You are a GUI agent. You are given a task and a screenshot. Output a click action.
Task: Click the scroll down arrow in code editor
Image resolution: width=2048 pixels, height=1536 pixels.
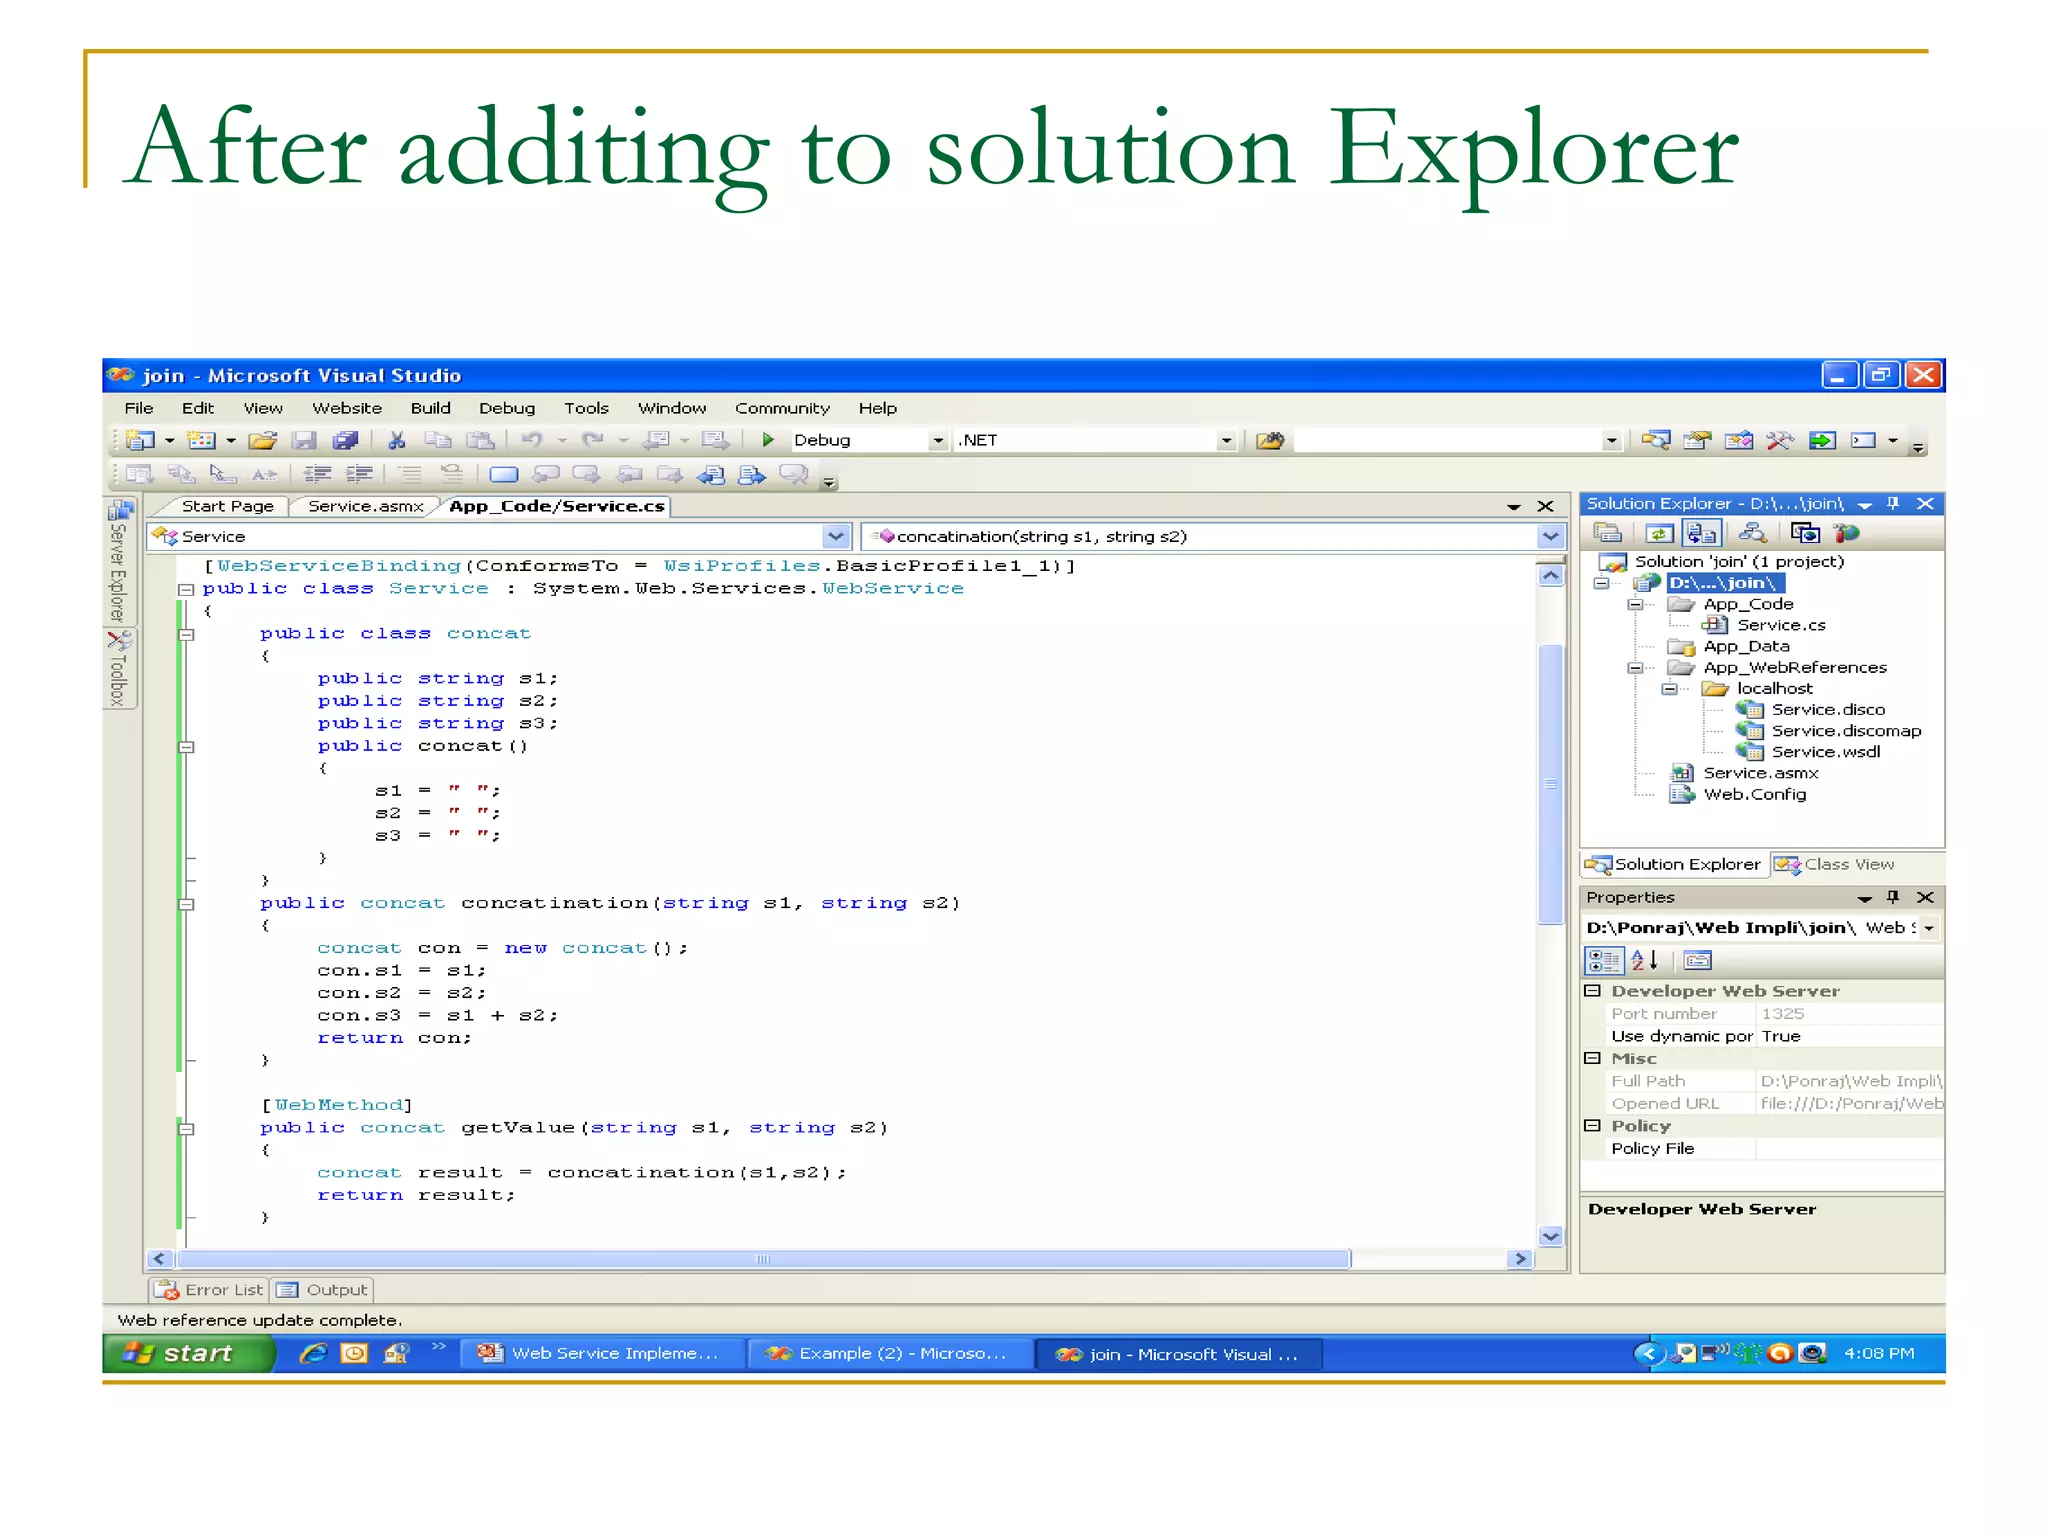click(1551, 1237)
